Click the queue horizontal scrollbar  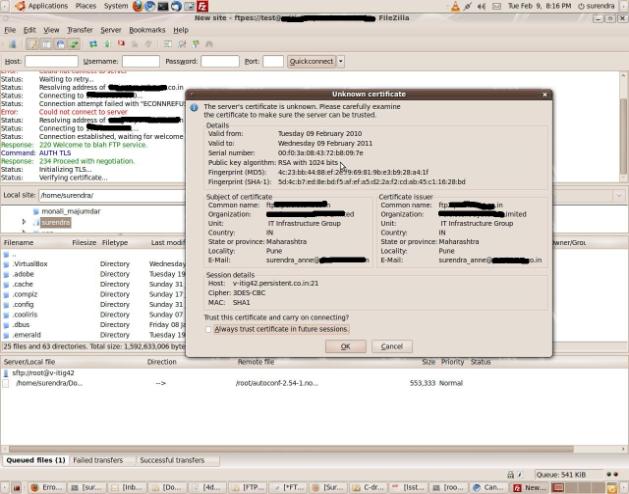pos(291,449)
